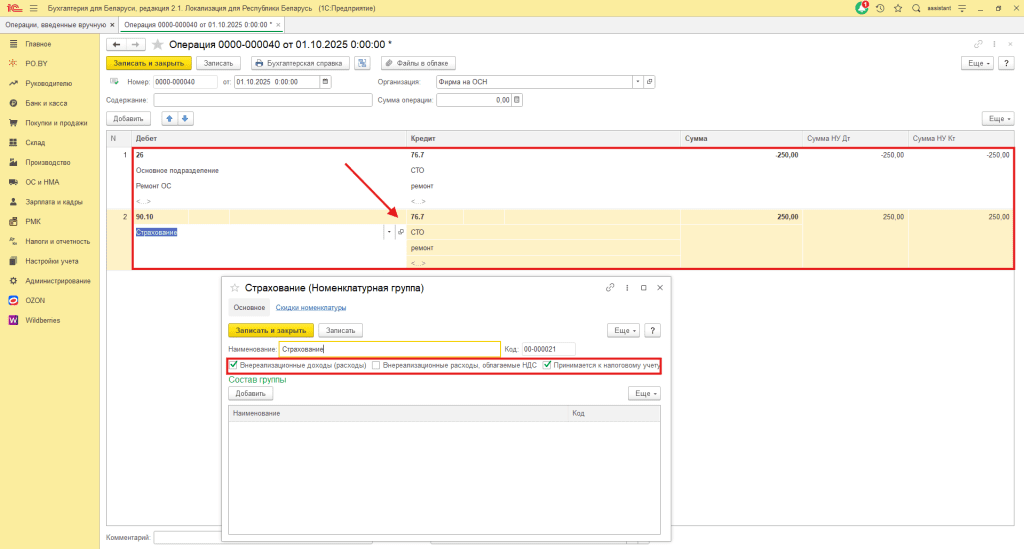Click Записать in operation form
This screenshot has width=1024, height=549.
218,63
